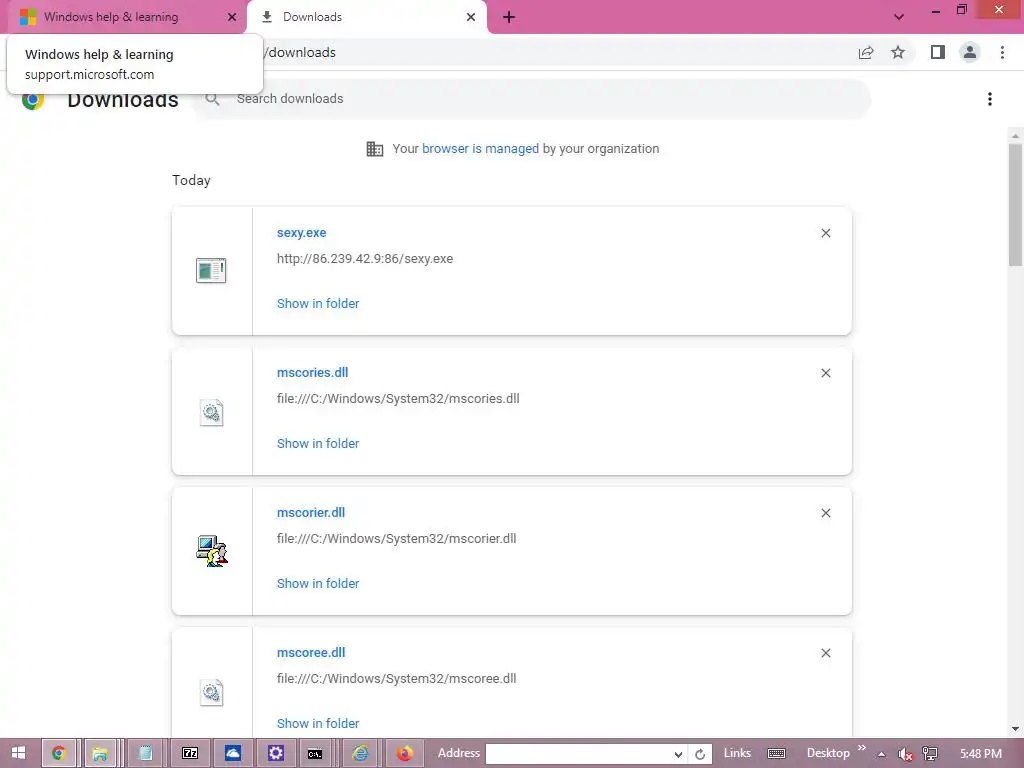
Task: Launch Firefox from the taskbar
Action: point(405,753)
